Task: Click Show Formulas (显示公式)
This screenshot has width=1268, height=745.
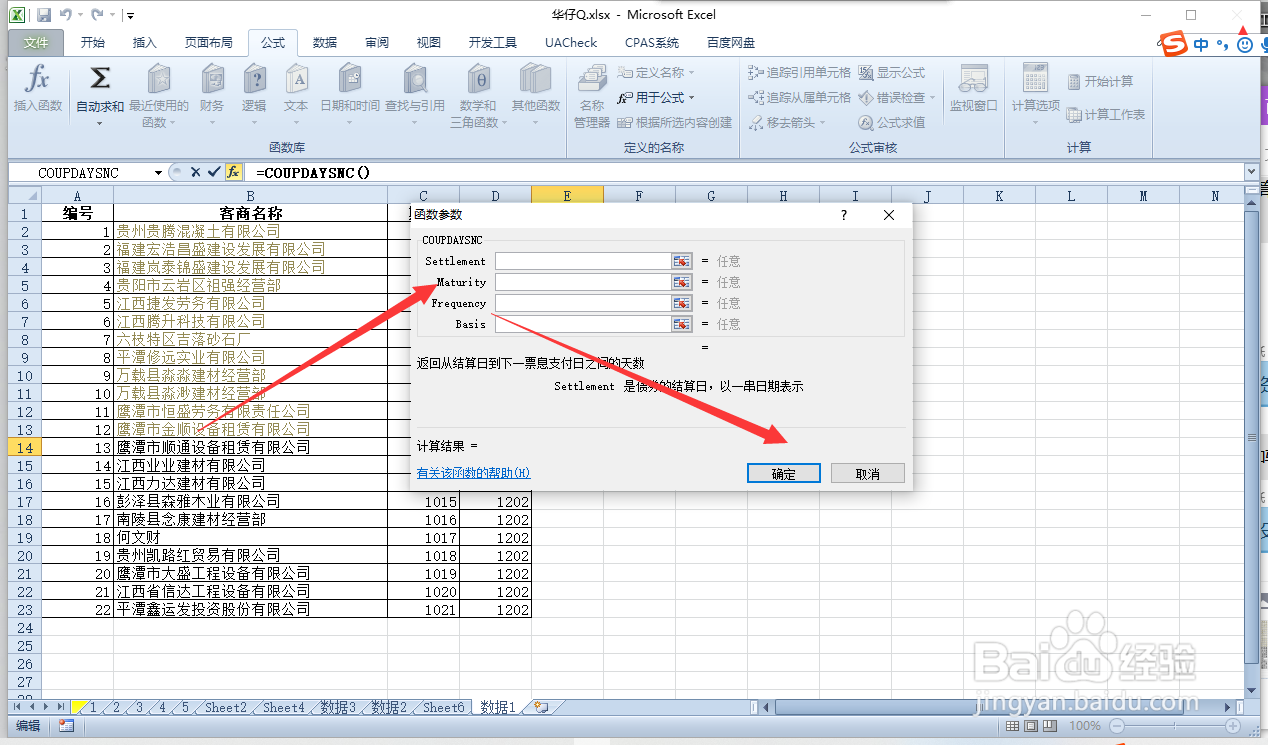Action: pyautogui.click(x=892, y=73)
